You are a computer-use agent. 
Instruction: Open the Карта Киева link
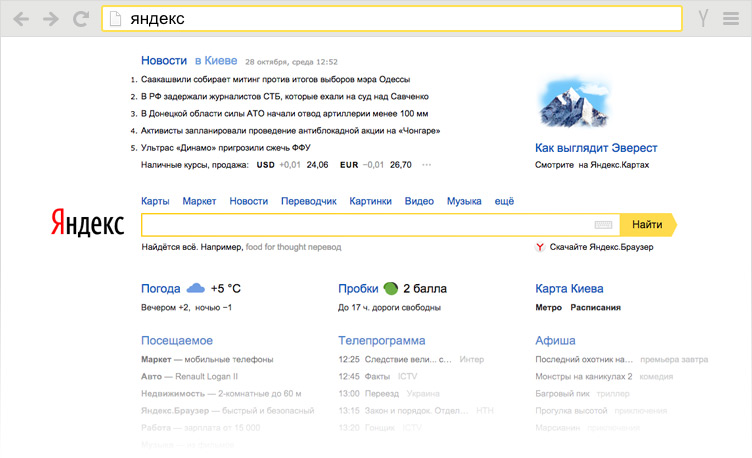tap(569, 288)
